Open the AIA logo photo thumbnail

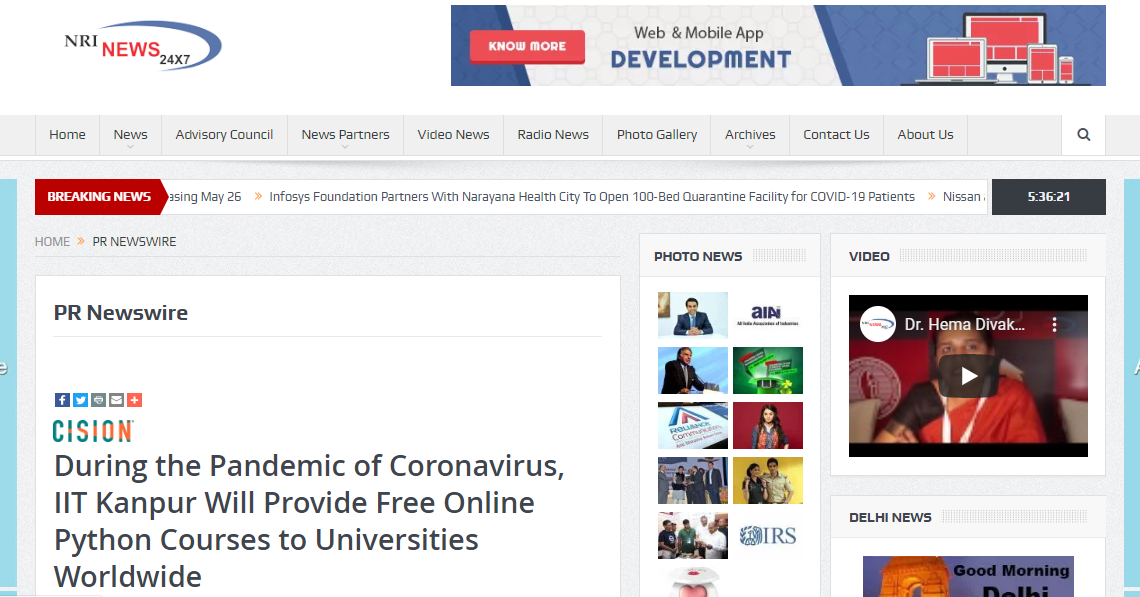[768, 316]
